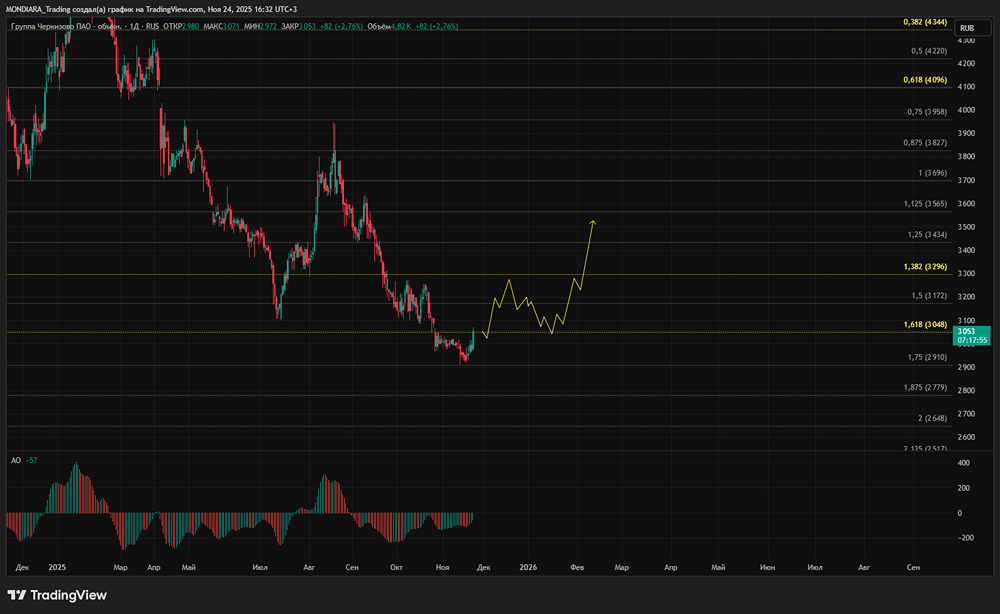The image size is (1000, 614).
Task: Click the Fibonacci level 1 (3696) label
Action: [x=932, y=173]
